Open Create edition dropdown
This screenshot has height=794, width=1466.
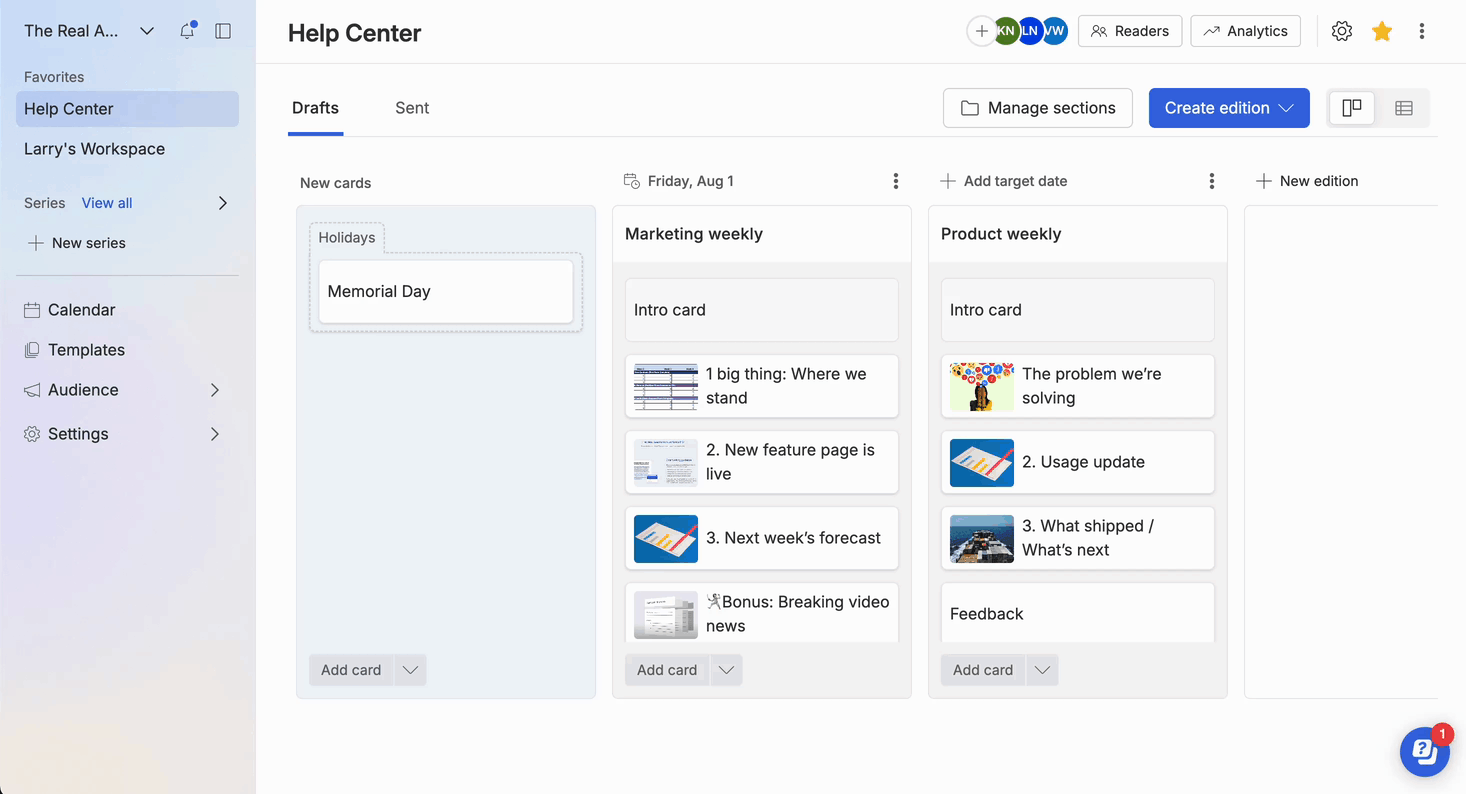click(1229, 108)
